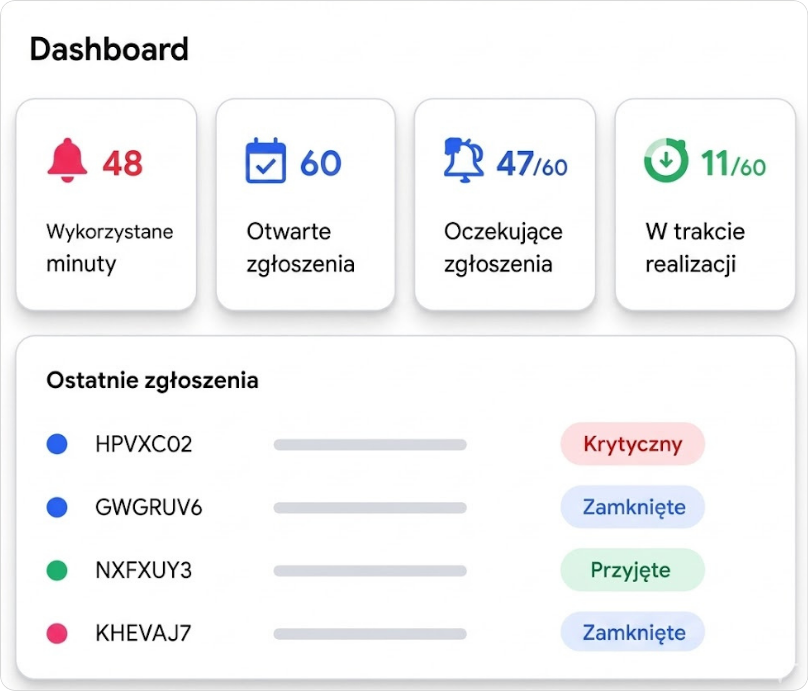The width and height of the screenshot is (809, 692).
Task: Click the pink dot beside KHEVAJ7
Action: [x=57, y=633]
